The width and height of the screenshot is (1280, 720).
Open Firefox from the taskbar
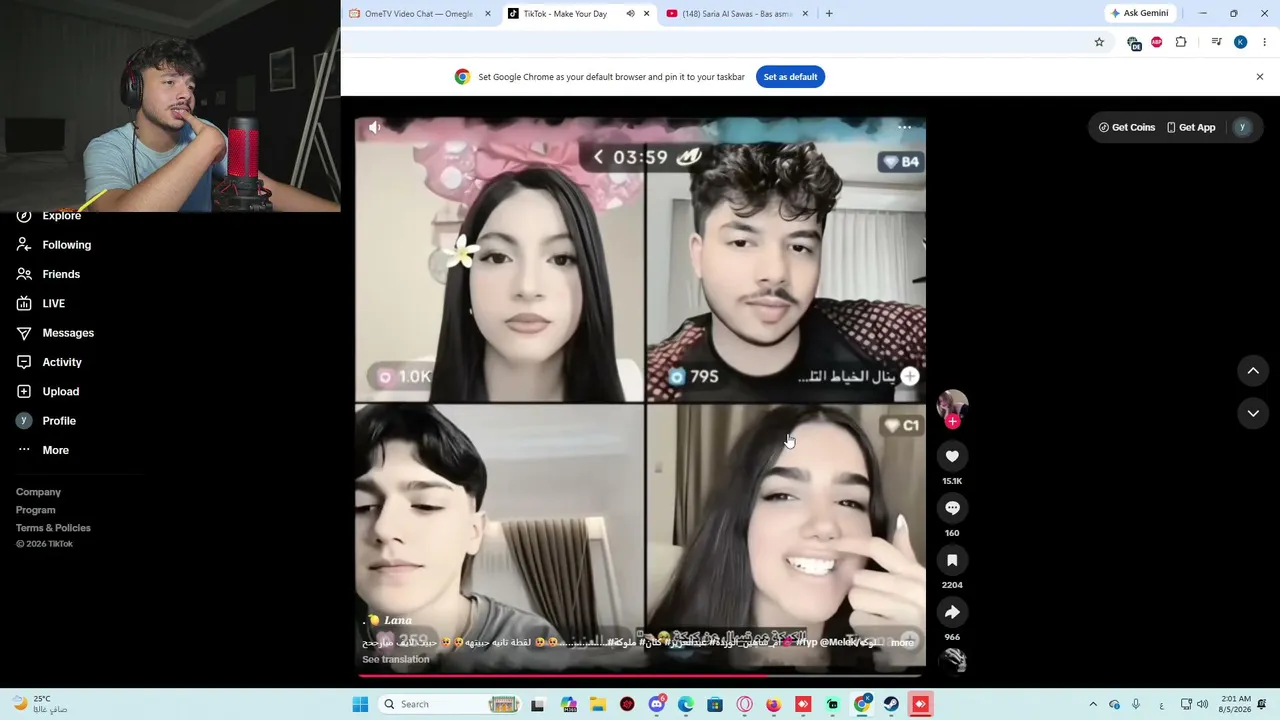(x=773, y=704)
